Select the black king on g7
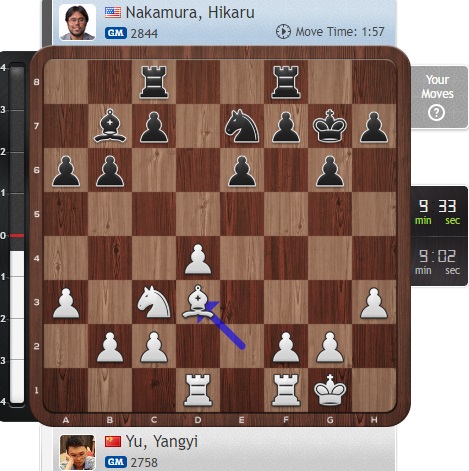Screen dimensions: 469x471 click(x=330, y=126)
